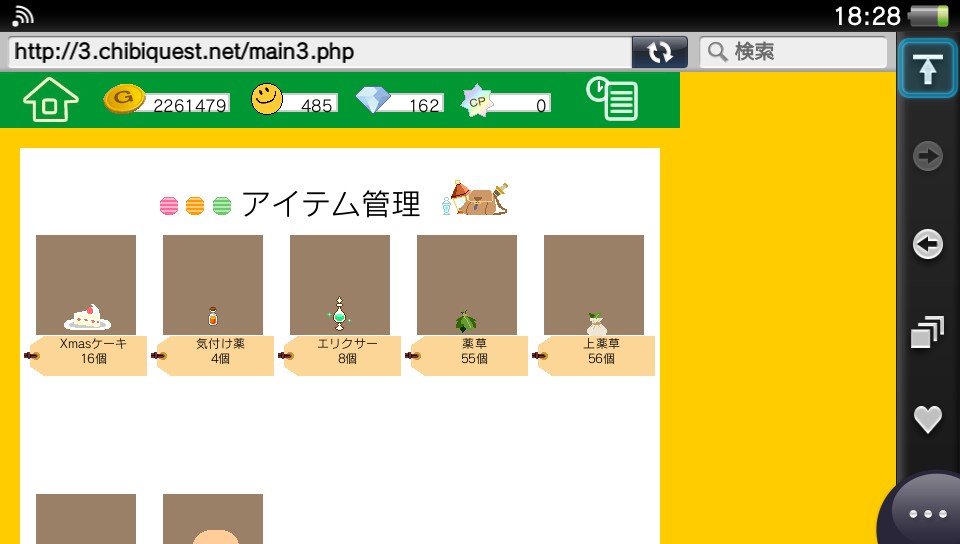The height and width of the screenshot is (544, 960).
Task: Click the URL address bar
Action: point(320,52)
